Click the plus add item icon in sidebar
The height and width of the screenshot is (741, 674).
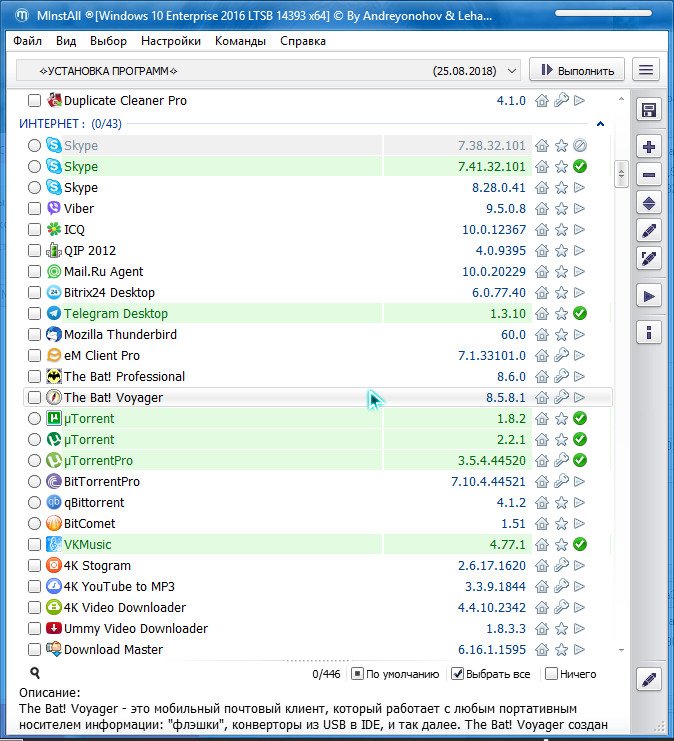pyautogui.click(x=648, y=147)
